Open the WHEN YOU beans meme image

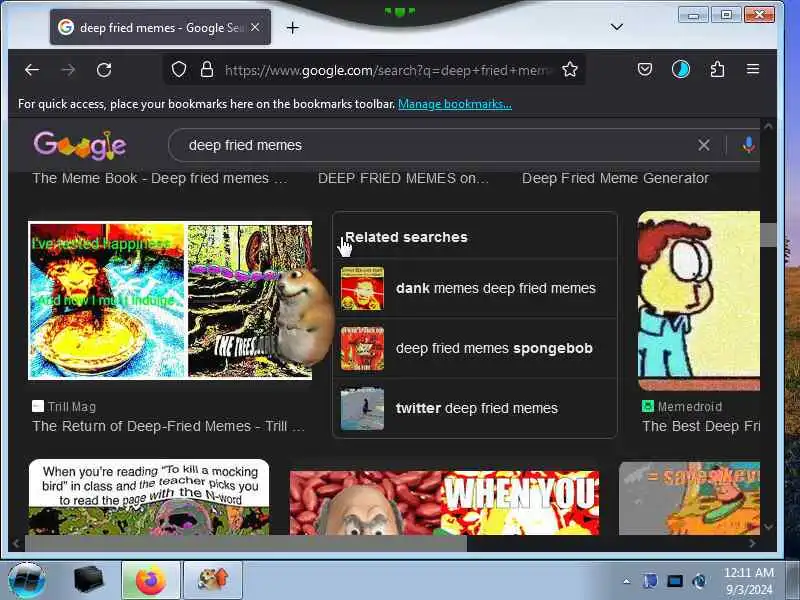(x=444, y=503)
